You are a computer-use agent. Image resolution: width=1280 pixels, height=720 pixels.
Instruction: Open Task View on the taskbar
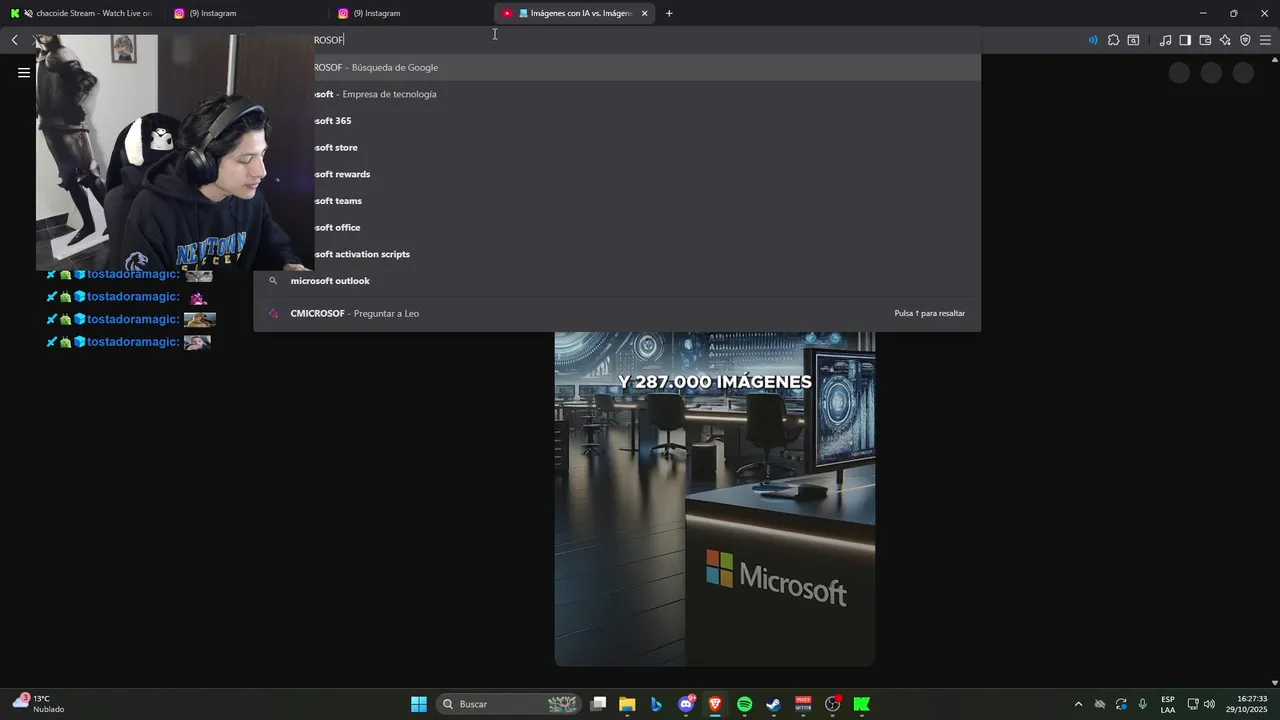(x=598, y=704)
